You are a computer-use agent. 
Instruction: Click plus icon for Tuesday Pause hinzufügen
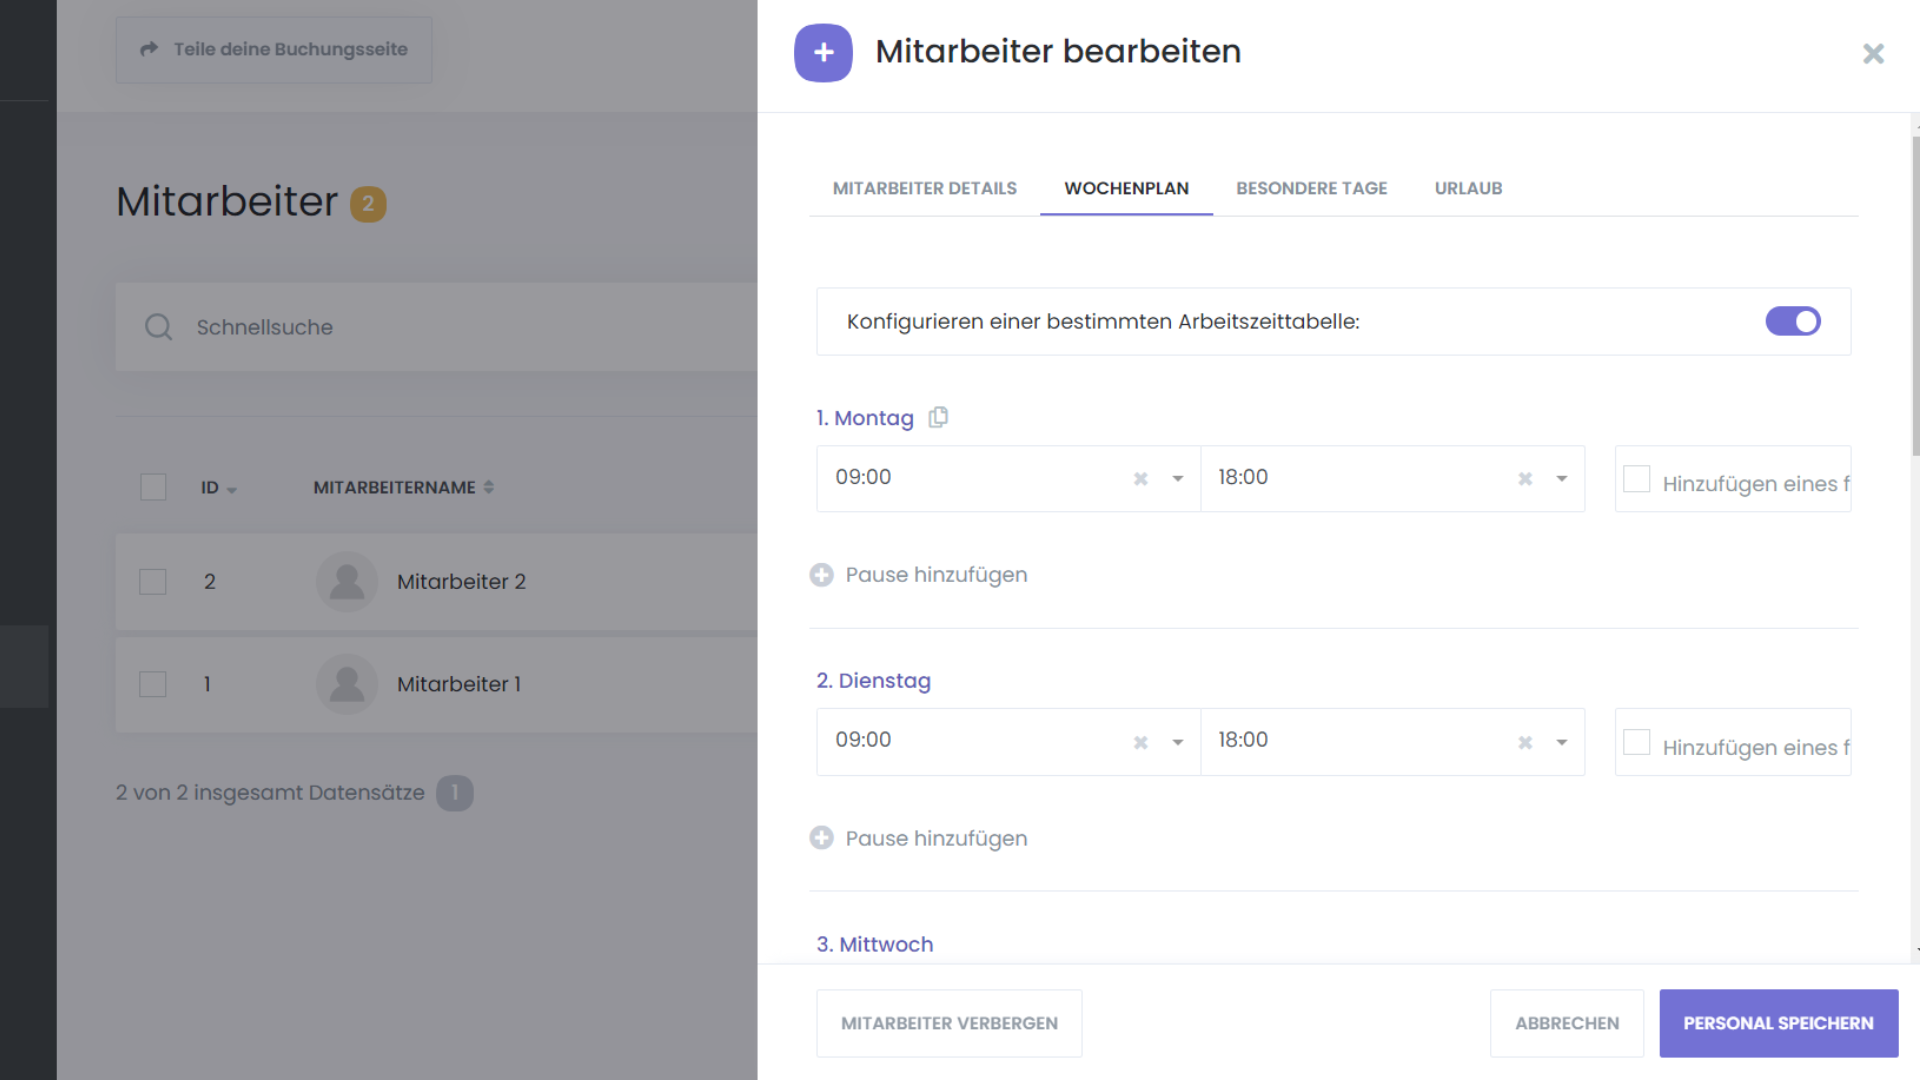click(x=821, y=838)
